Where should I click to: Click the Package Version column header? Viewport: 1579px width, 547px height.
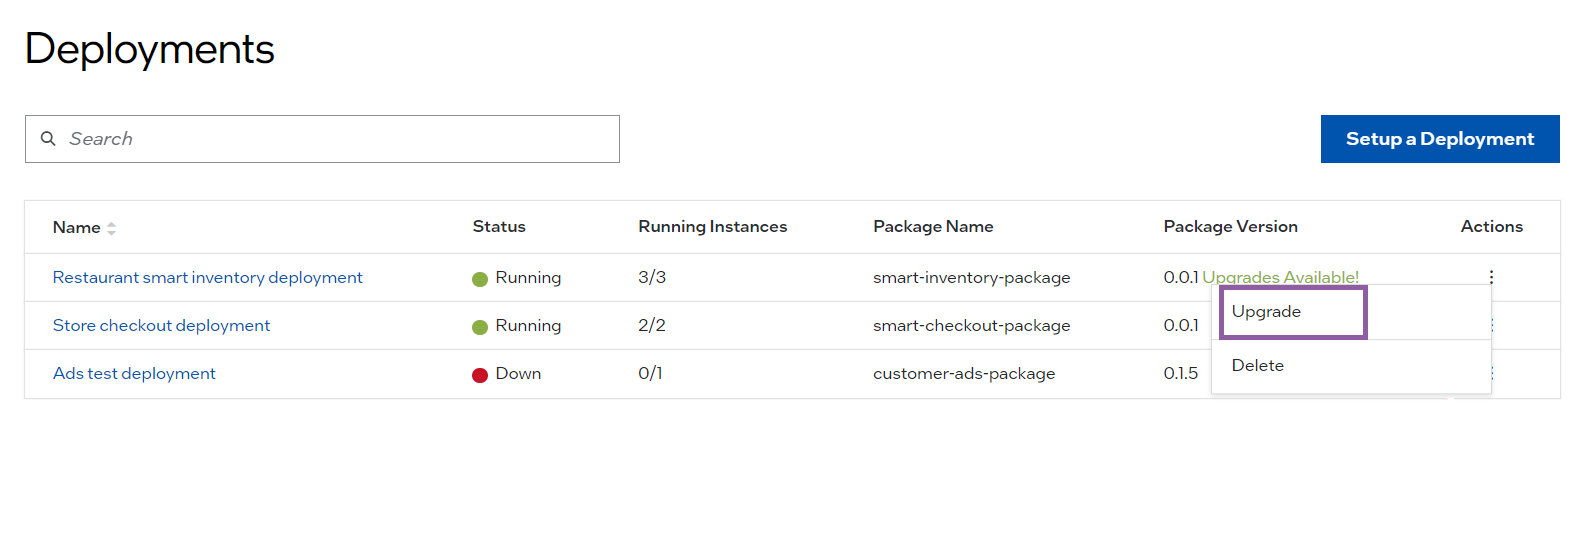pos(1230,226)
